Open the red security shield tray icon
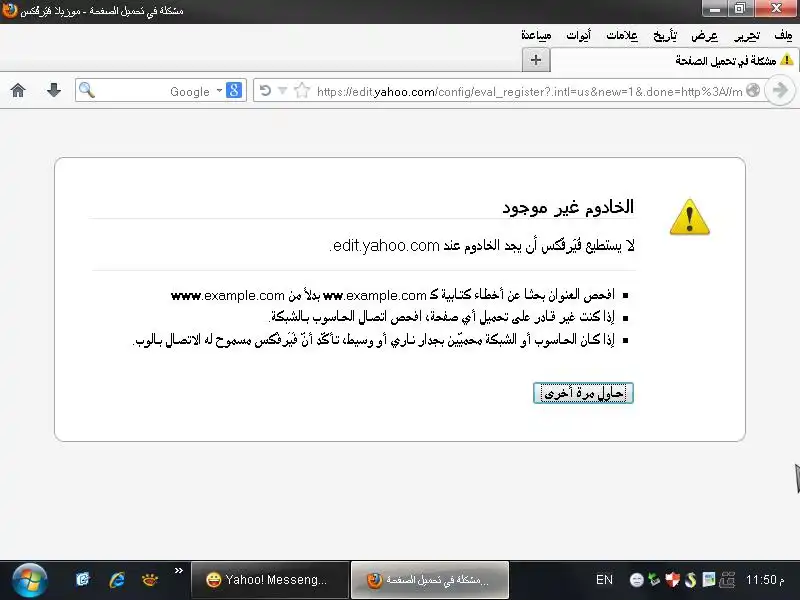Image resolution: width=800 pixels, height=600 pixels. click(x=672, y=580)
